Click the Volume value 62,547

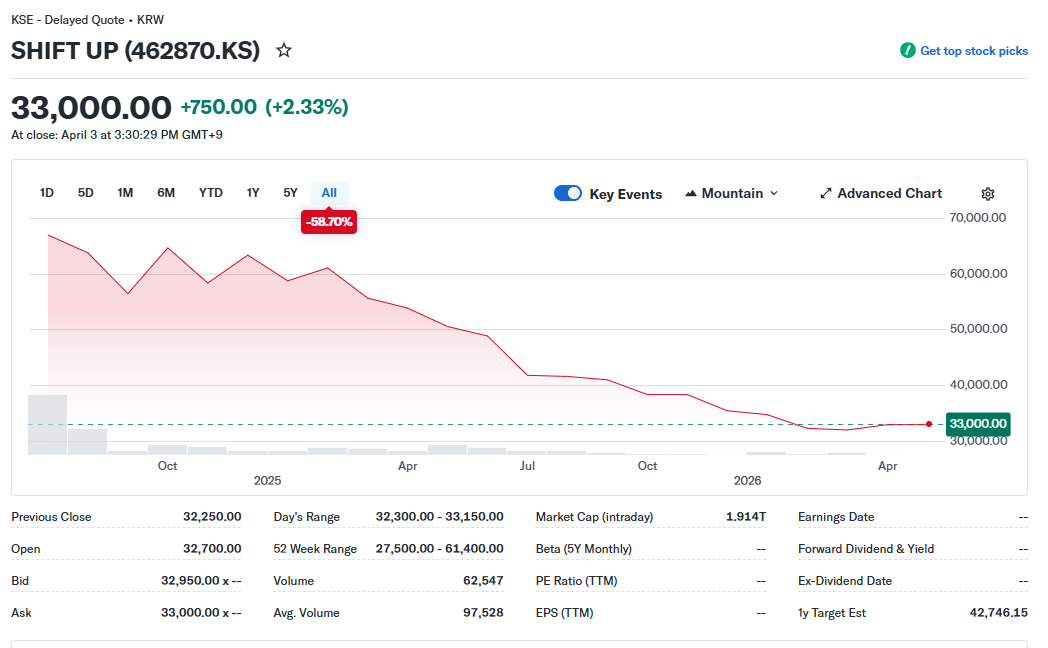click(483, 581)
